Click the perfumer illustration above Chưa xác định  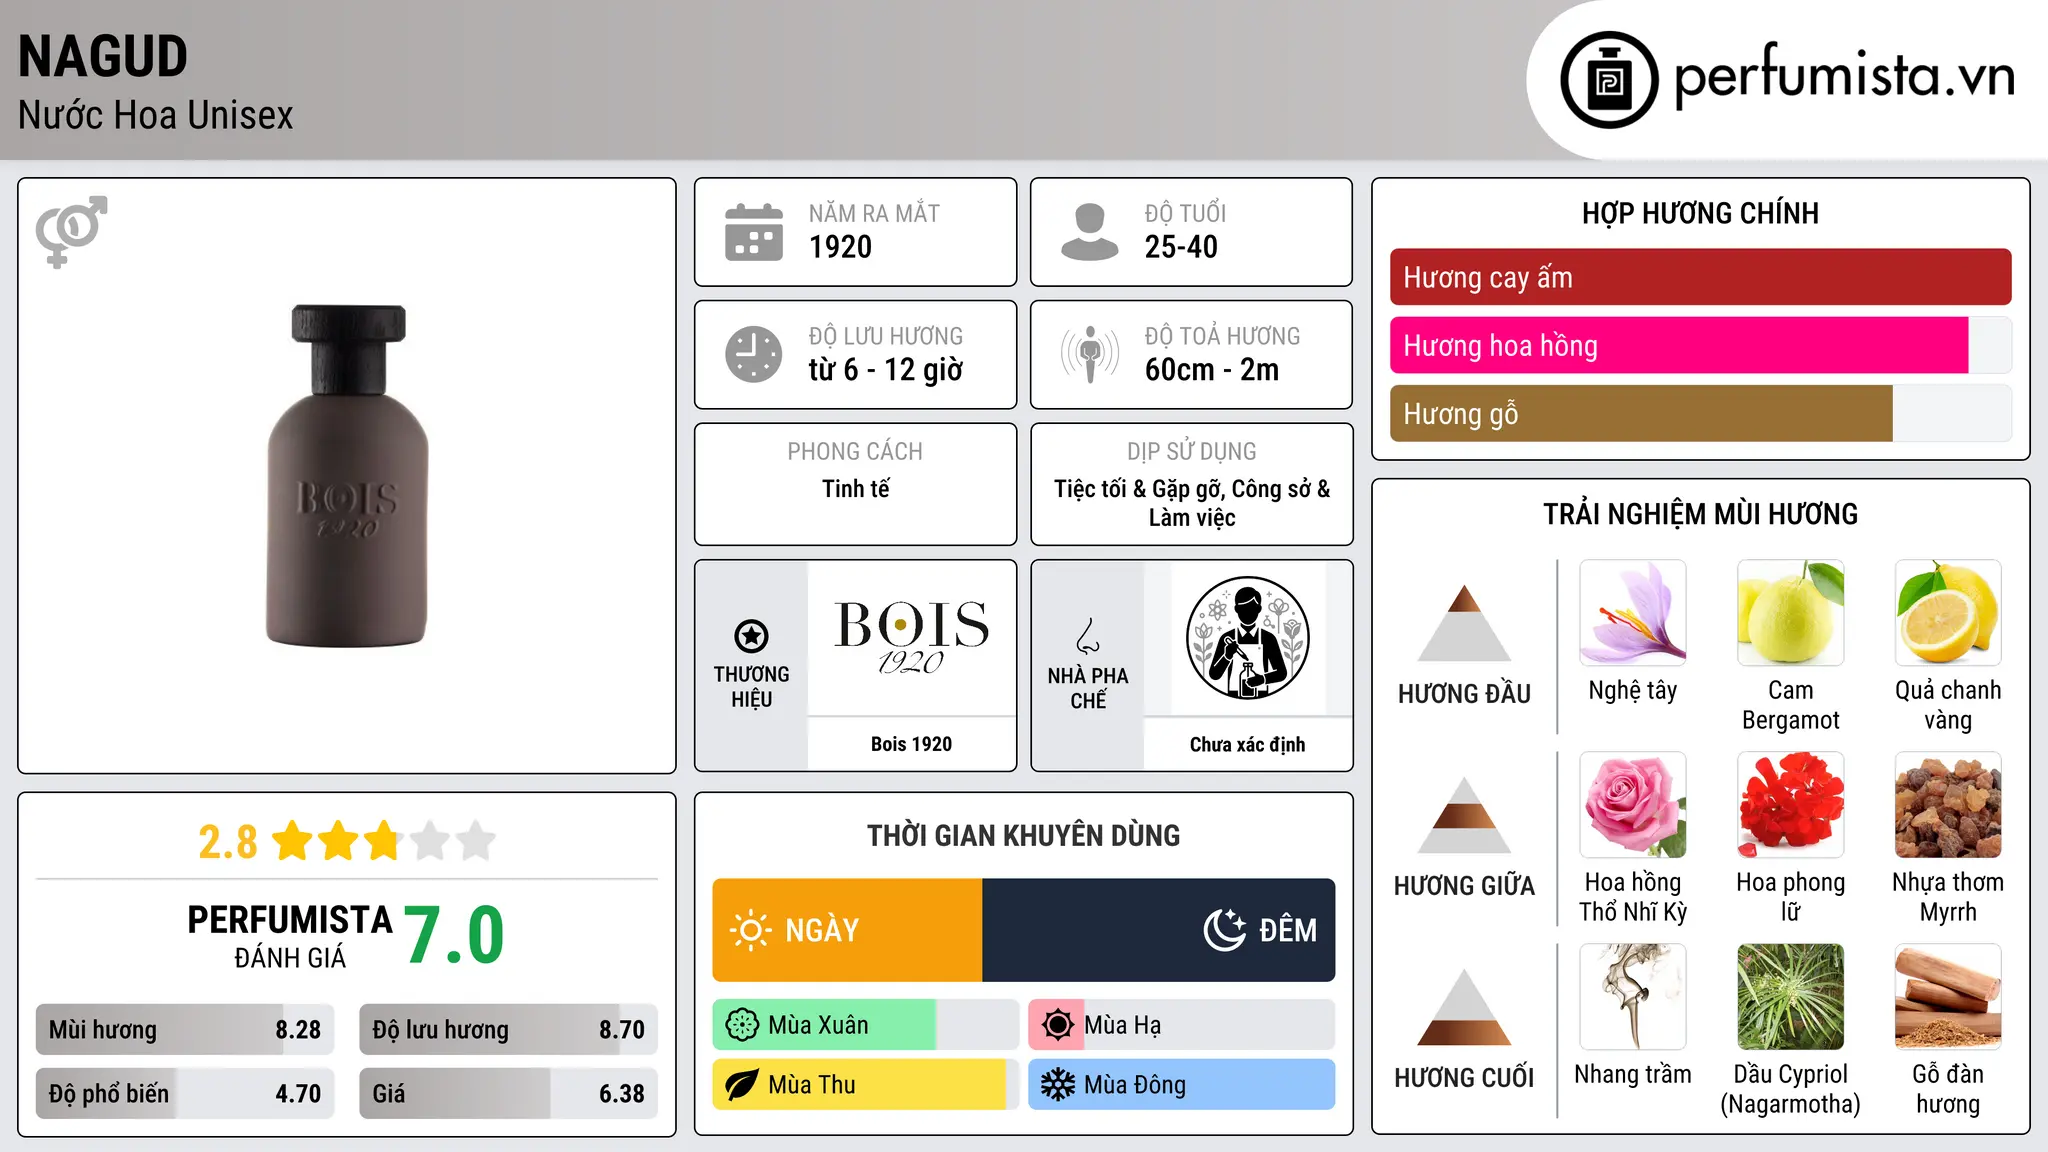tap(1247, 638)
